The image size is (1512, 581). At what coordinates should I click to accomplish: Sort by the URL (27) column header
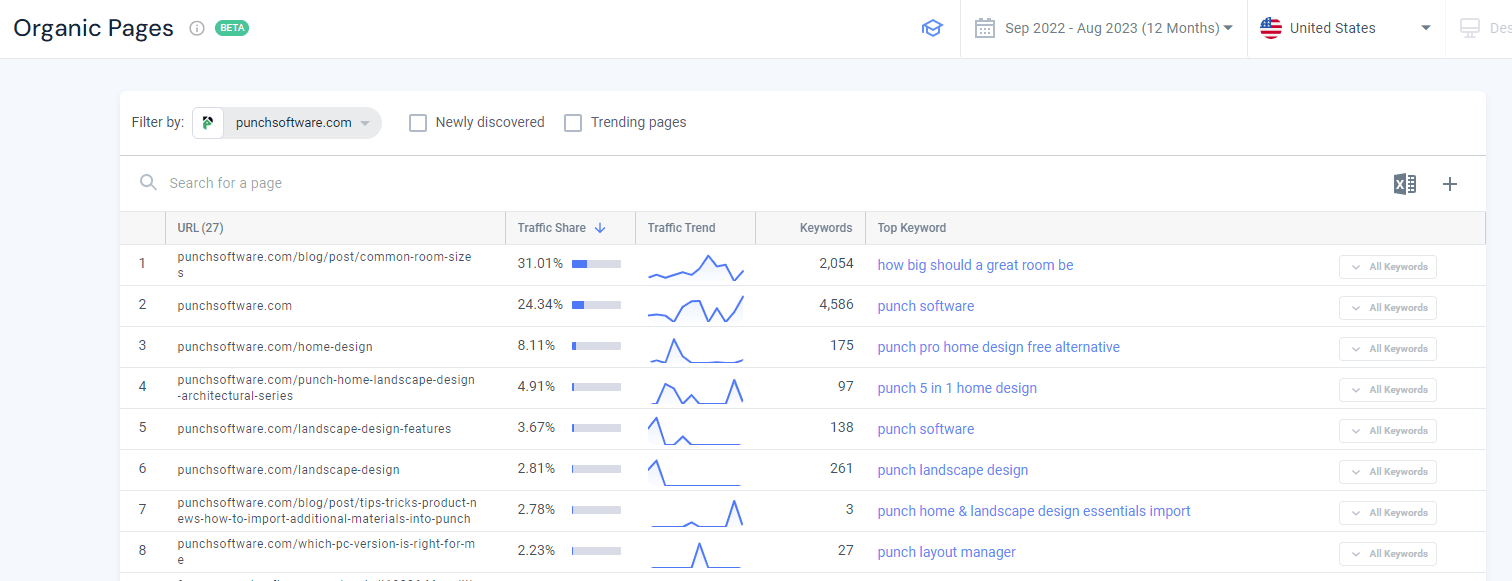coord(200,228)
